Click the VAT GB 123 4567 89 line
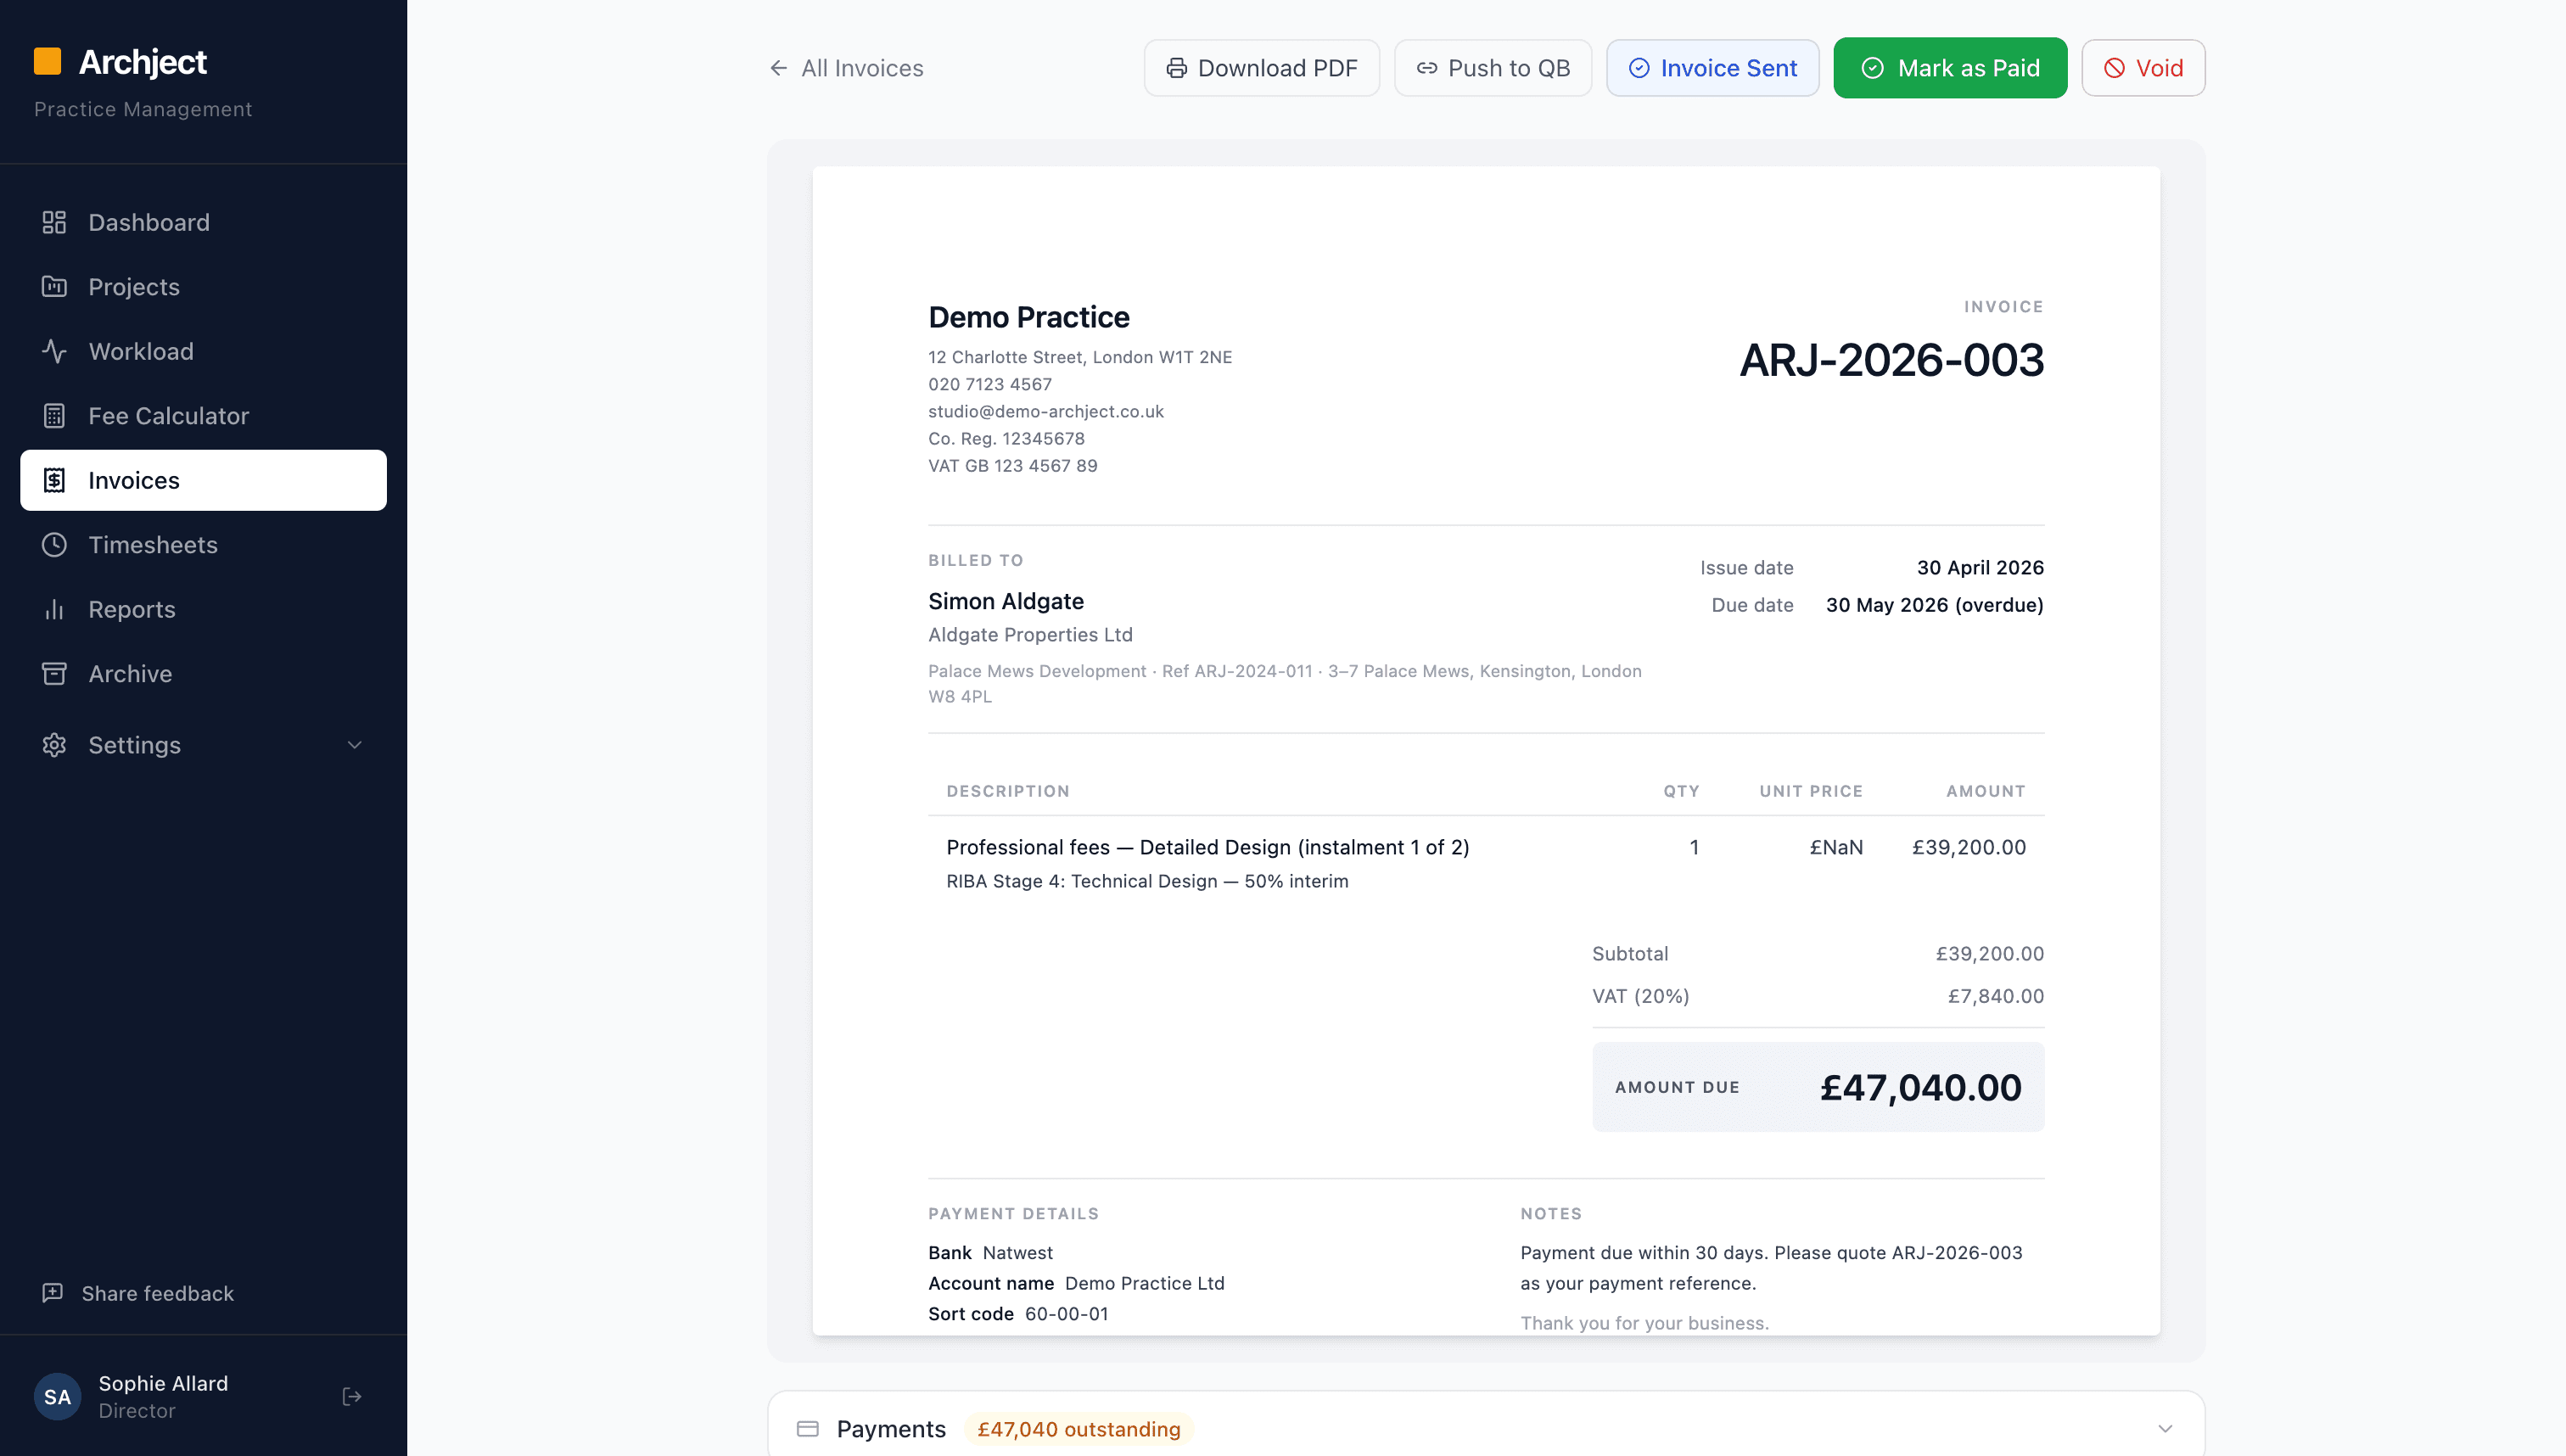 [x=1012, y=466]
